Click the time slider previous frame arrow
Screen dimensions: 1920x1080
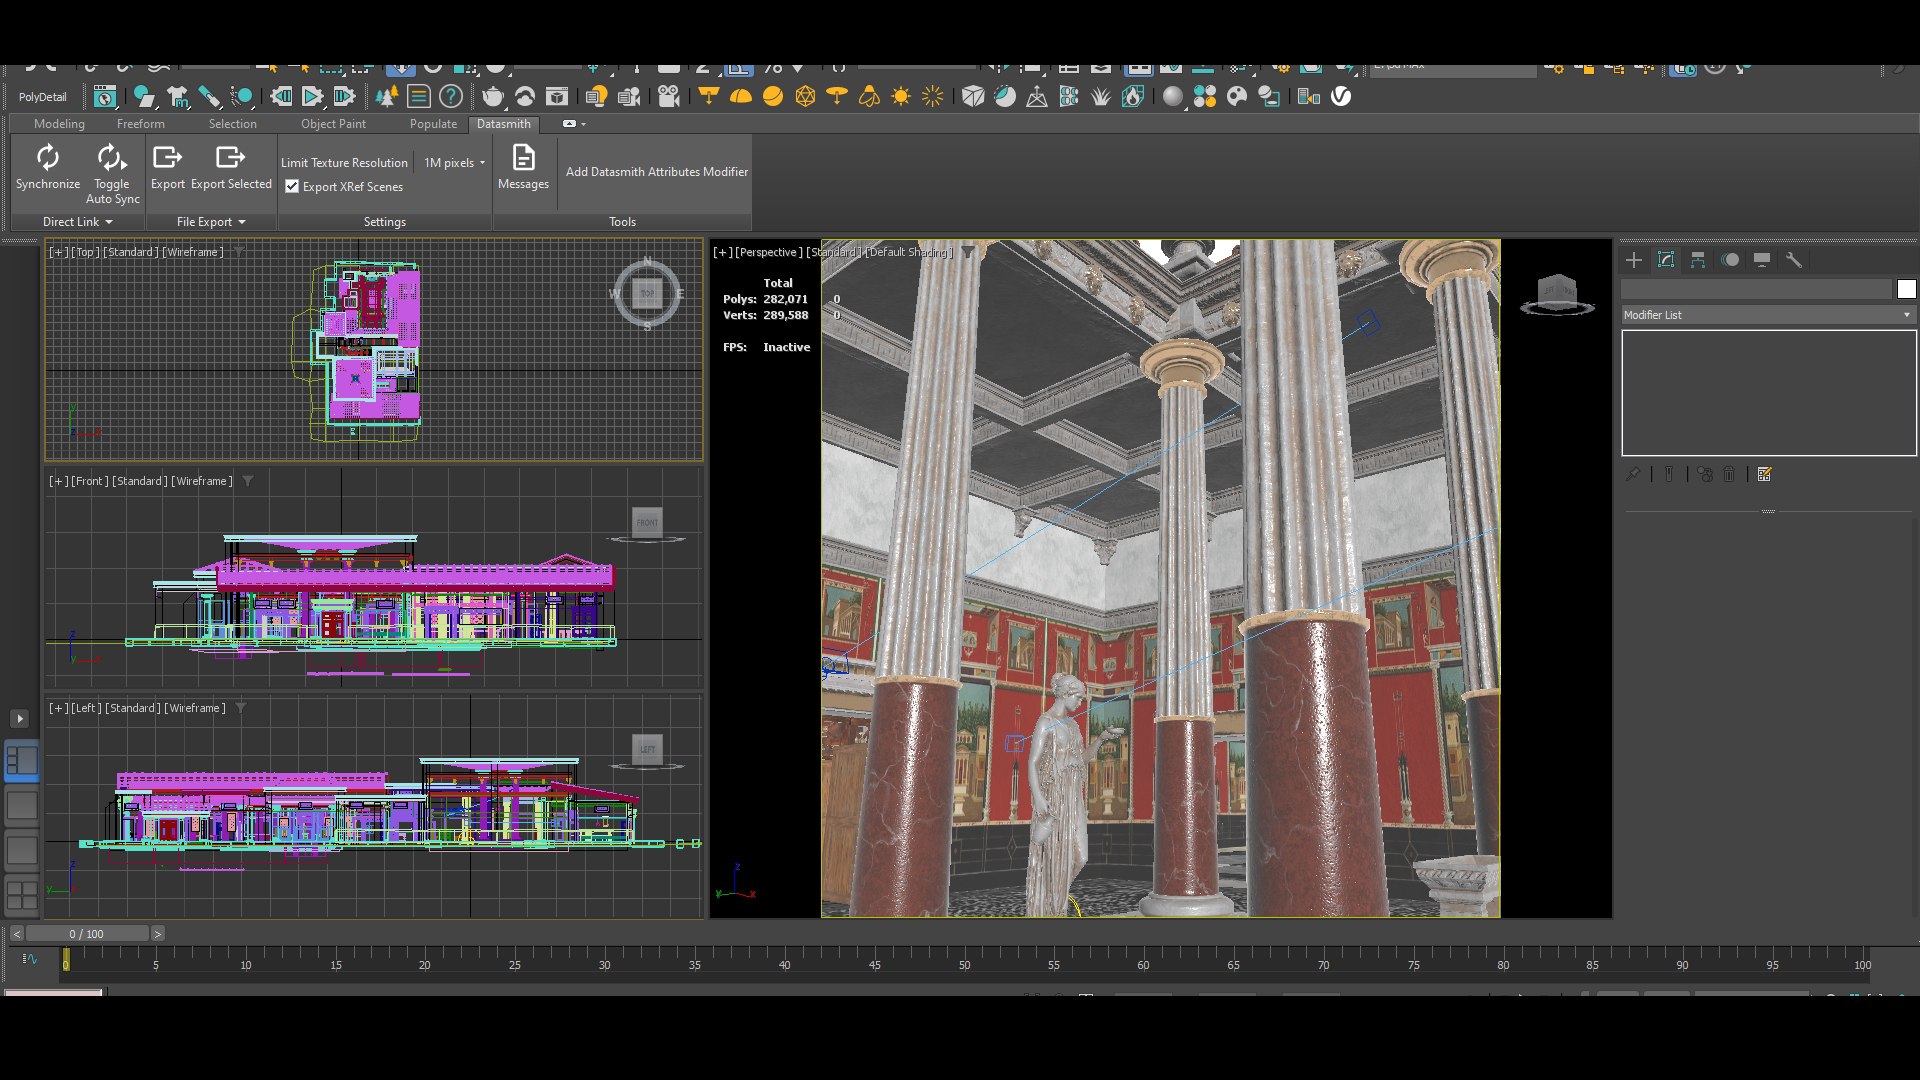click(17, 934)
